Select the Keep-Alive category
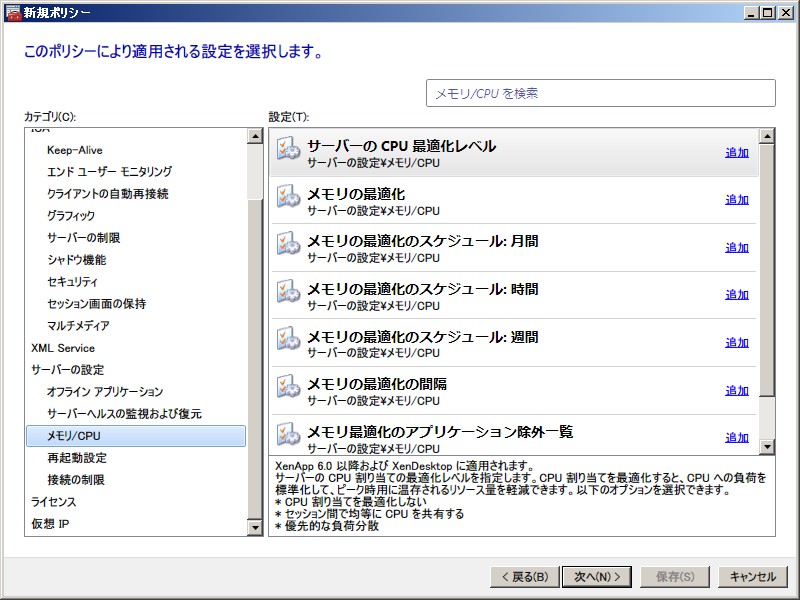The height and width of the screenshot is (600, 800). tap(74, 150)
